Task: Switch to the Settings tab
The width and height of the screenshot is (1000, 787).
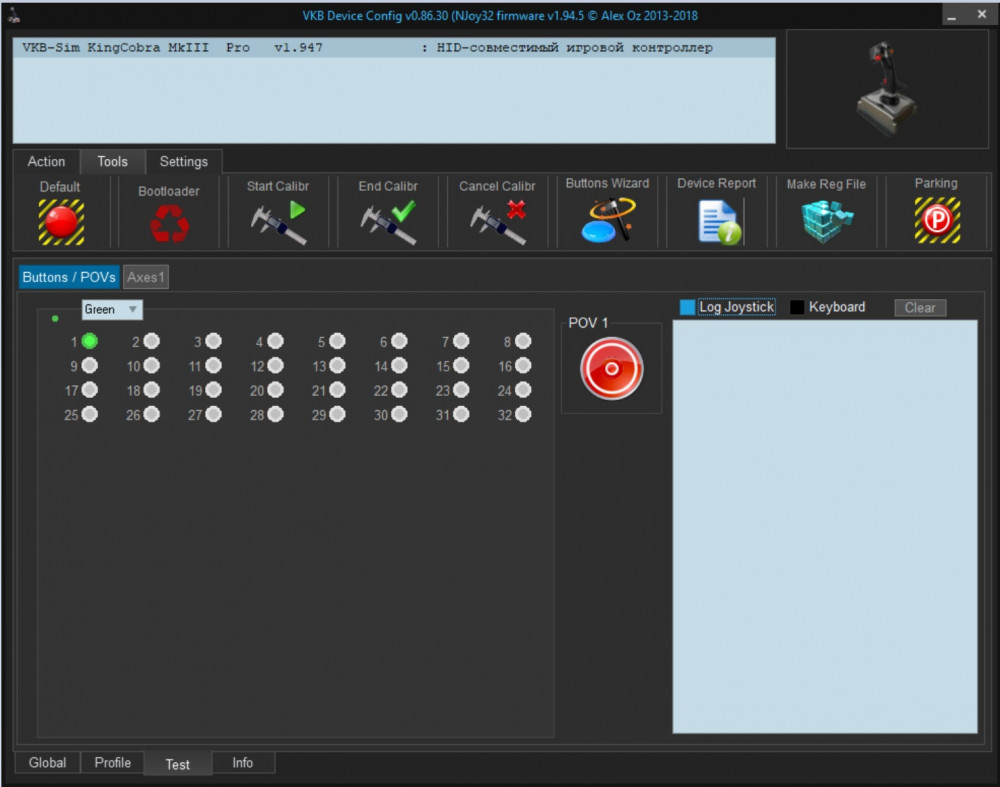Action: (x=184, y=162)
